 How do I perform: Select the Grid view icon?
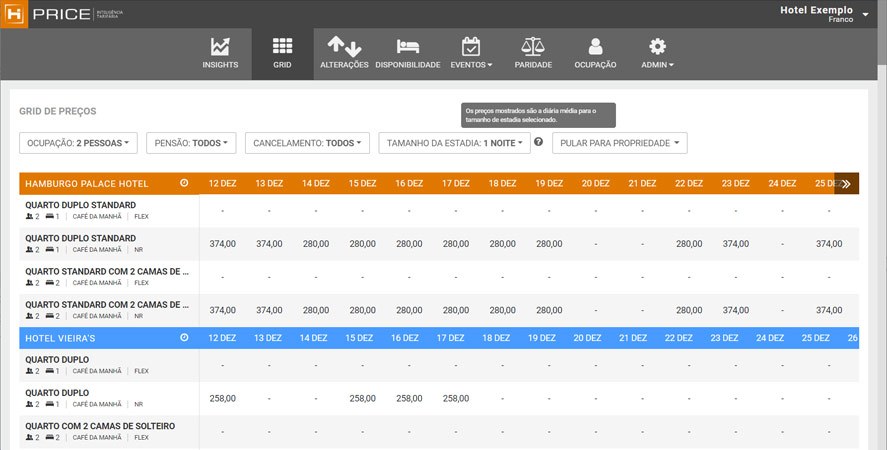(282, 47)
